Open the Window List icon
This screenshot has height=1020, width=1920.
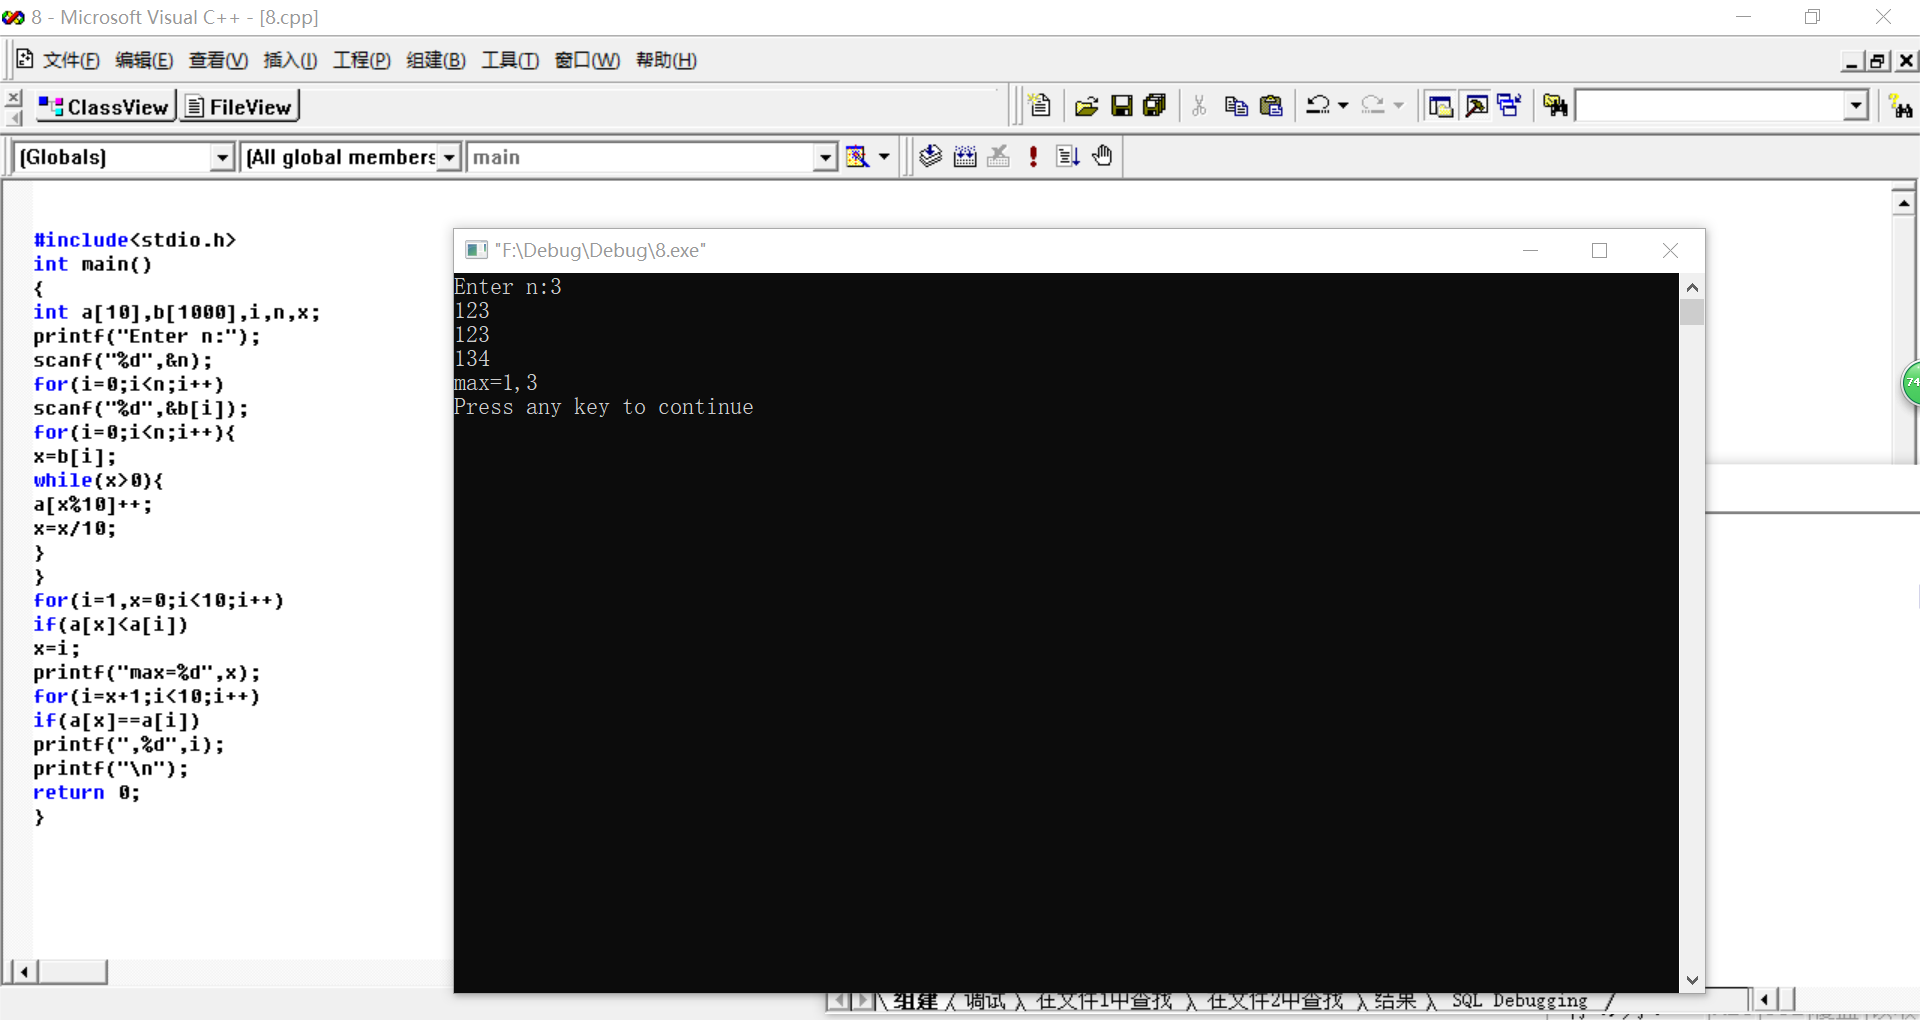(x=1509, y=105)
